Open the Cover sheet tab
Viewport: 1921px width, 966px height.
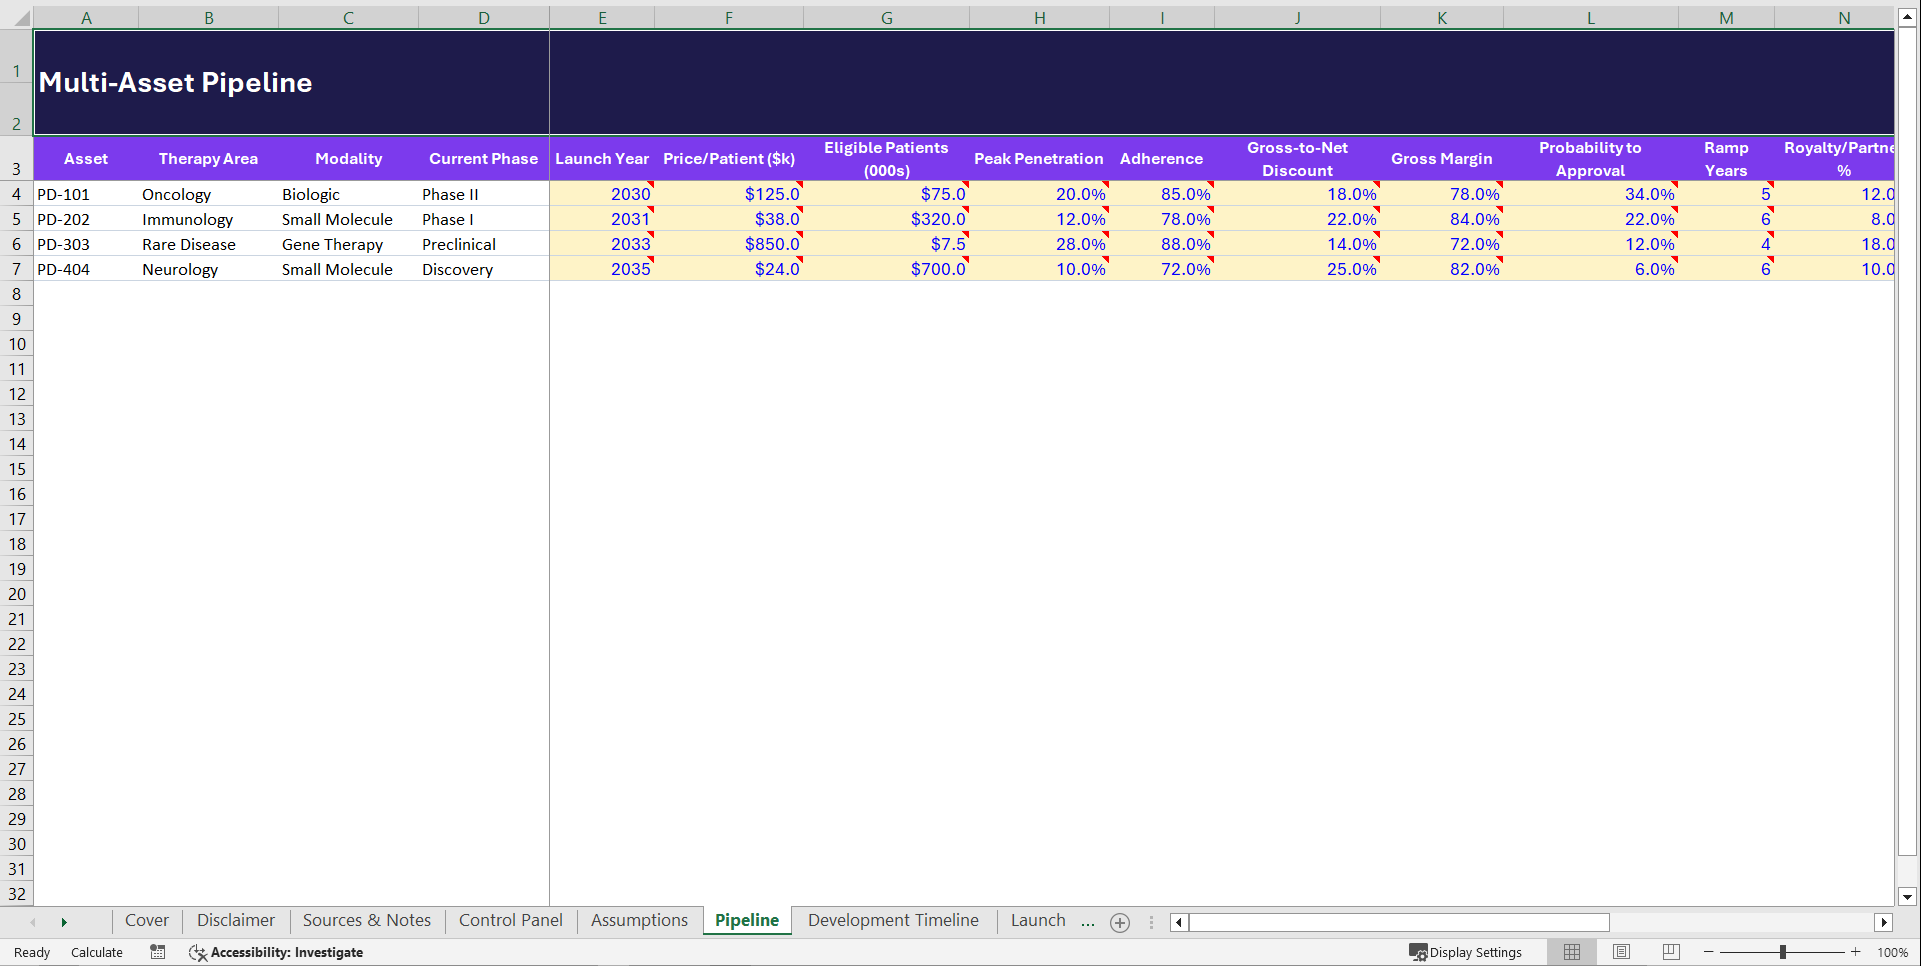(147, 920)
